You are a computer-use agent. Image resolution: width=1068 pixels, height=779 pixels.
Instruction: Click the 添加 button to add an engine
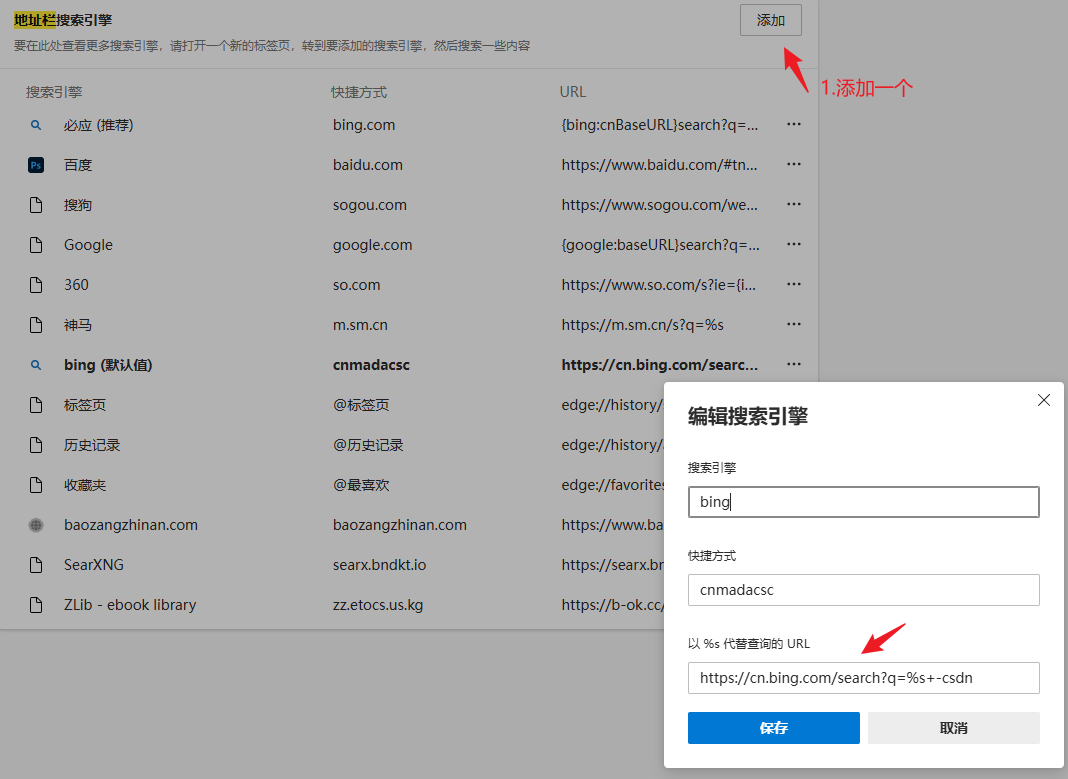pos(770,20)
